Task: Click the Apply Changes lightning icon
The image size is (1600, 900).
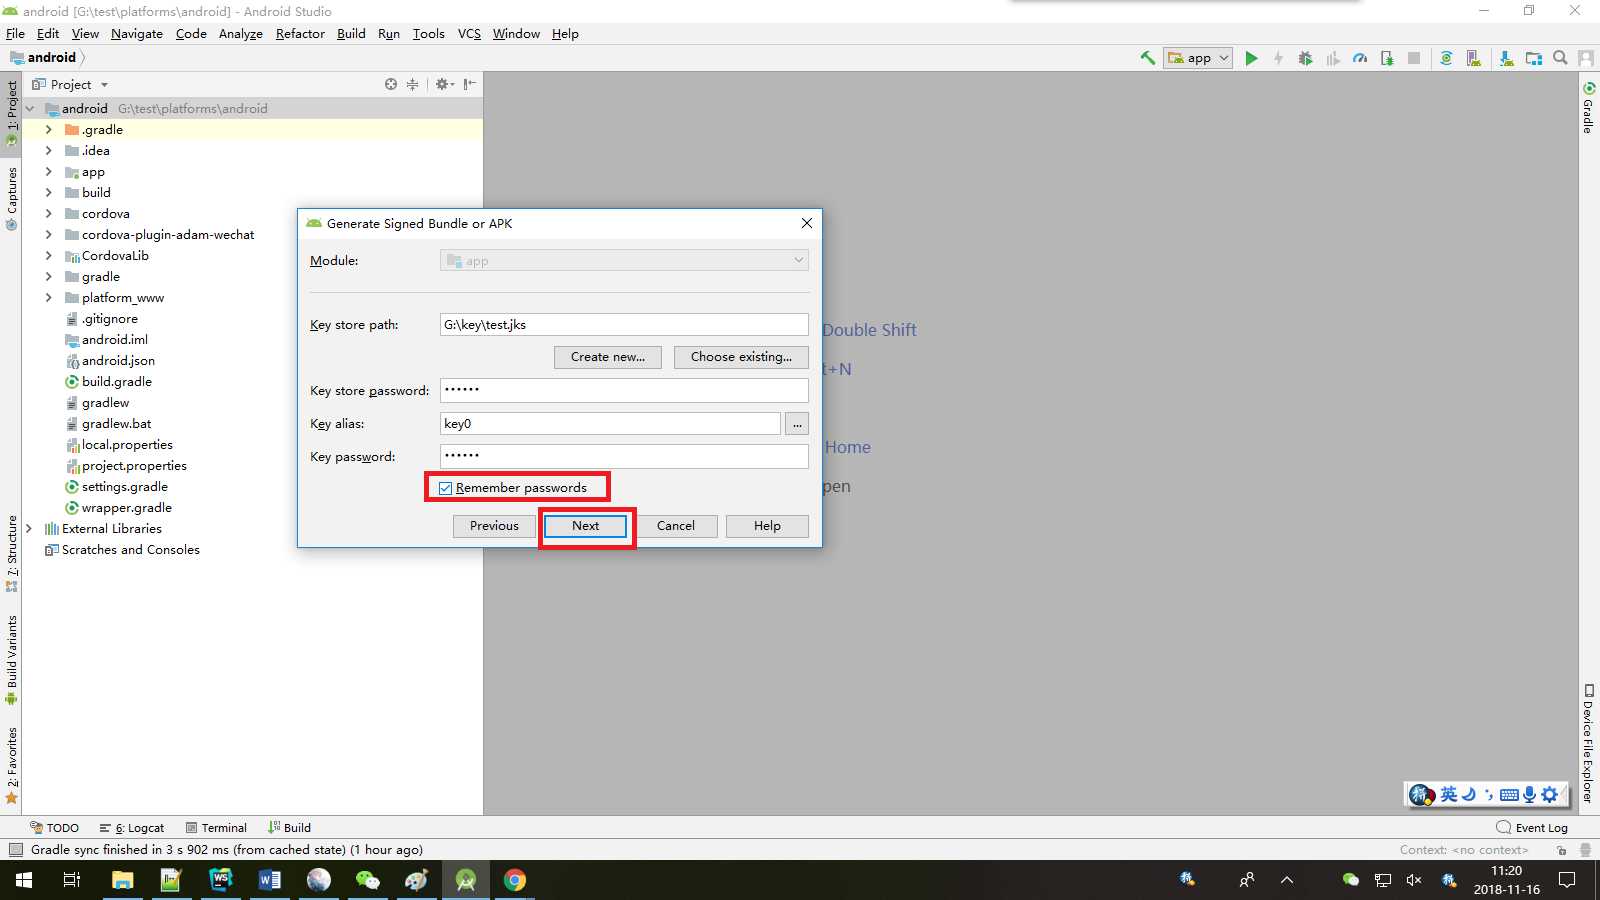Action: click(1278, 58)
